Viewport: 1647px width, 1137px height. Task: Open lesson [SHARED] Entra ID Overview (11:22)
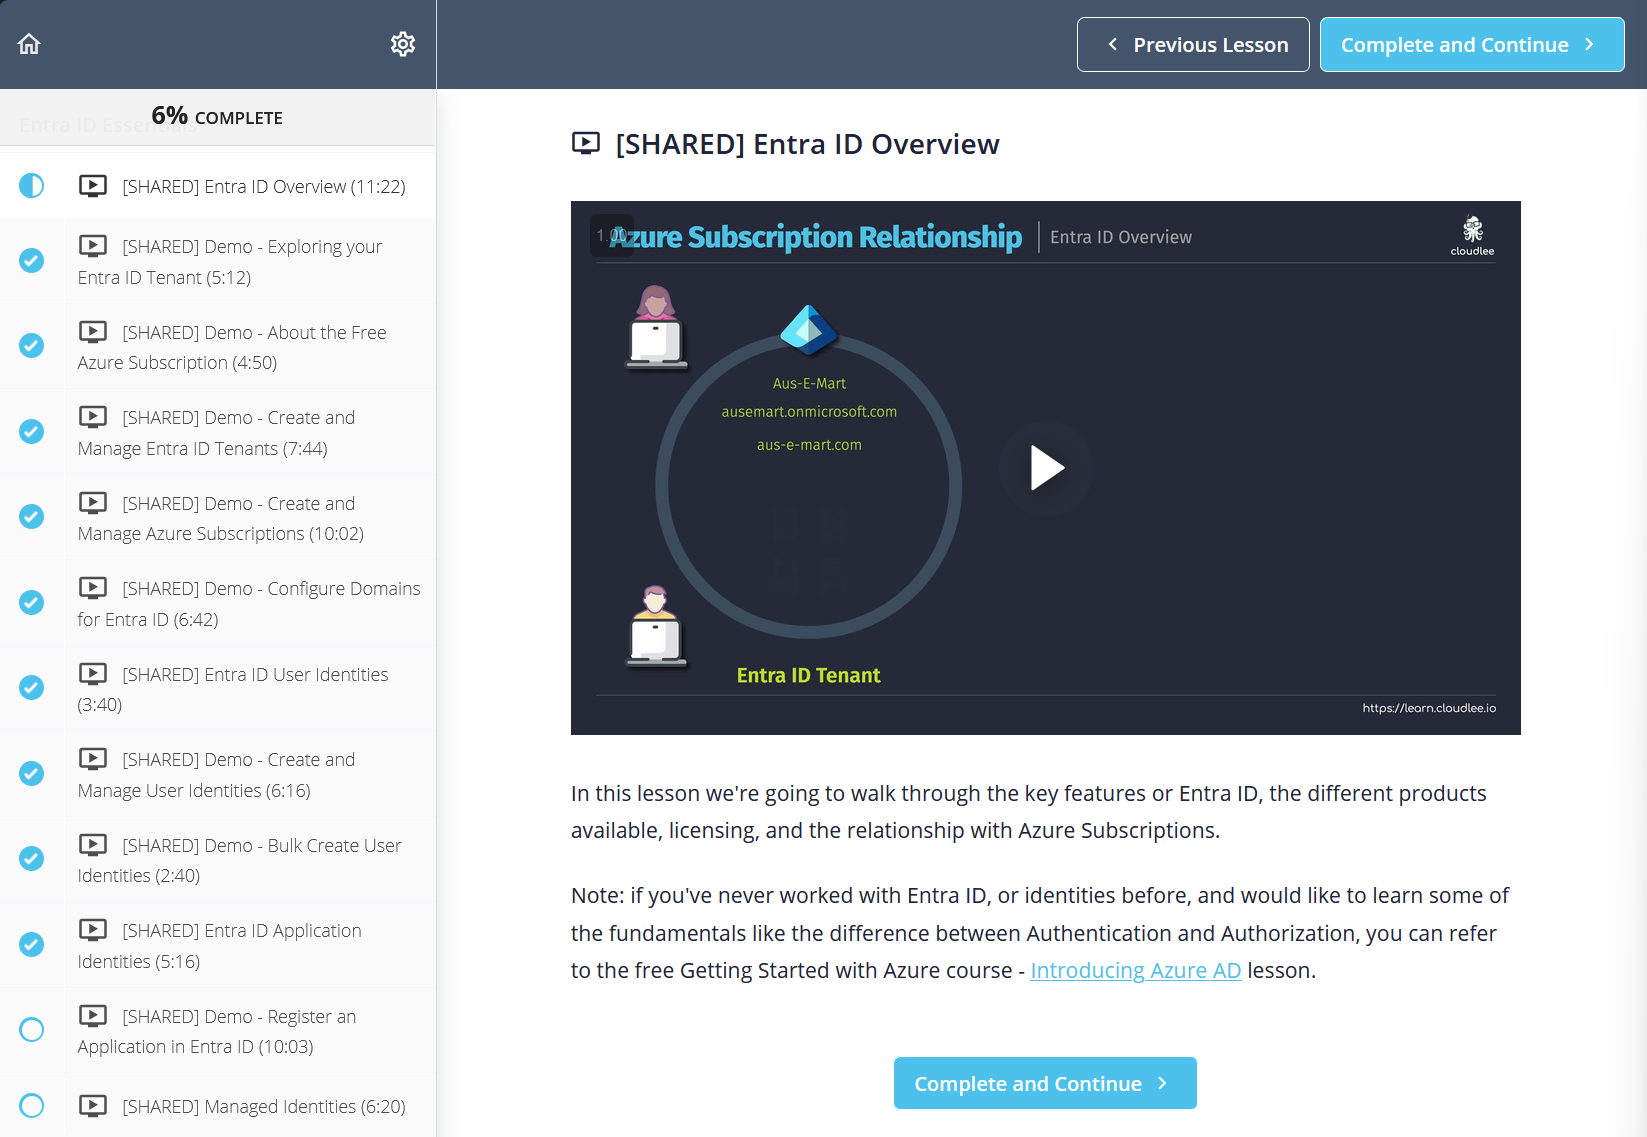[x=218, y=186]
